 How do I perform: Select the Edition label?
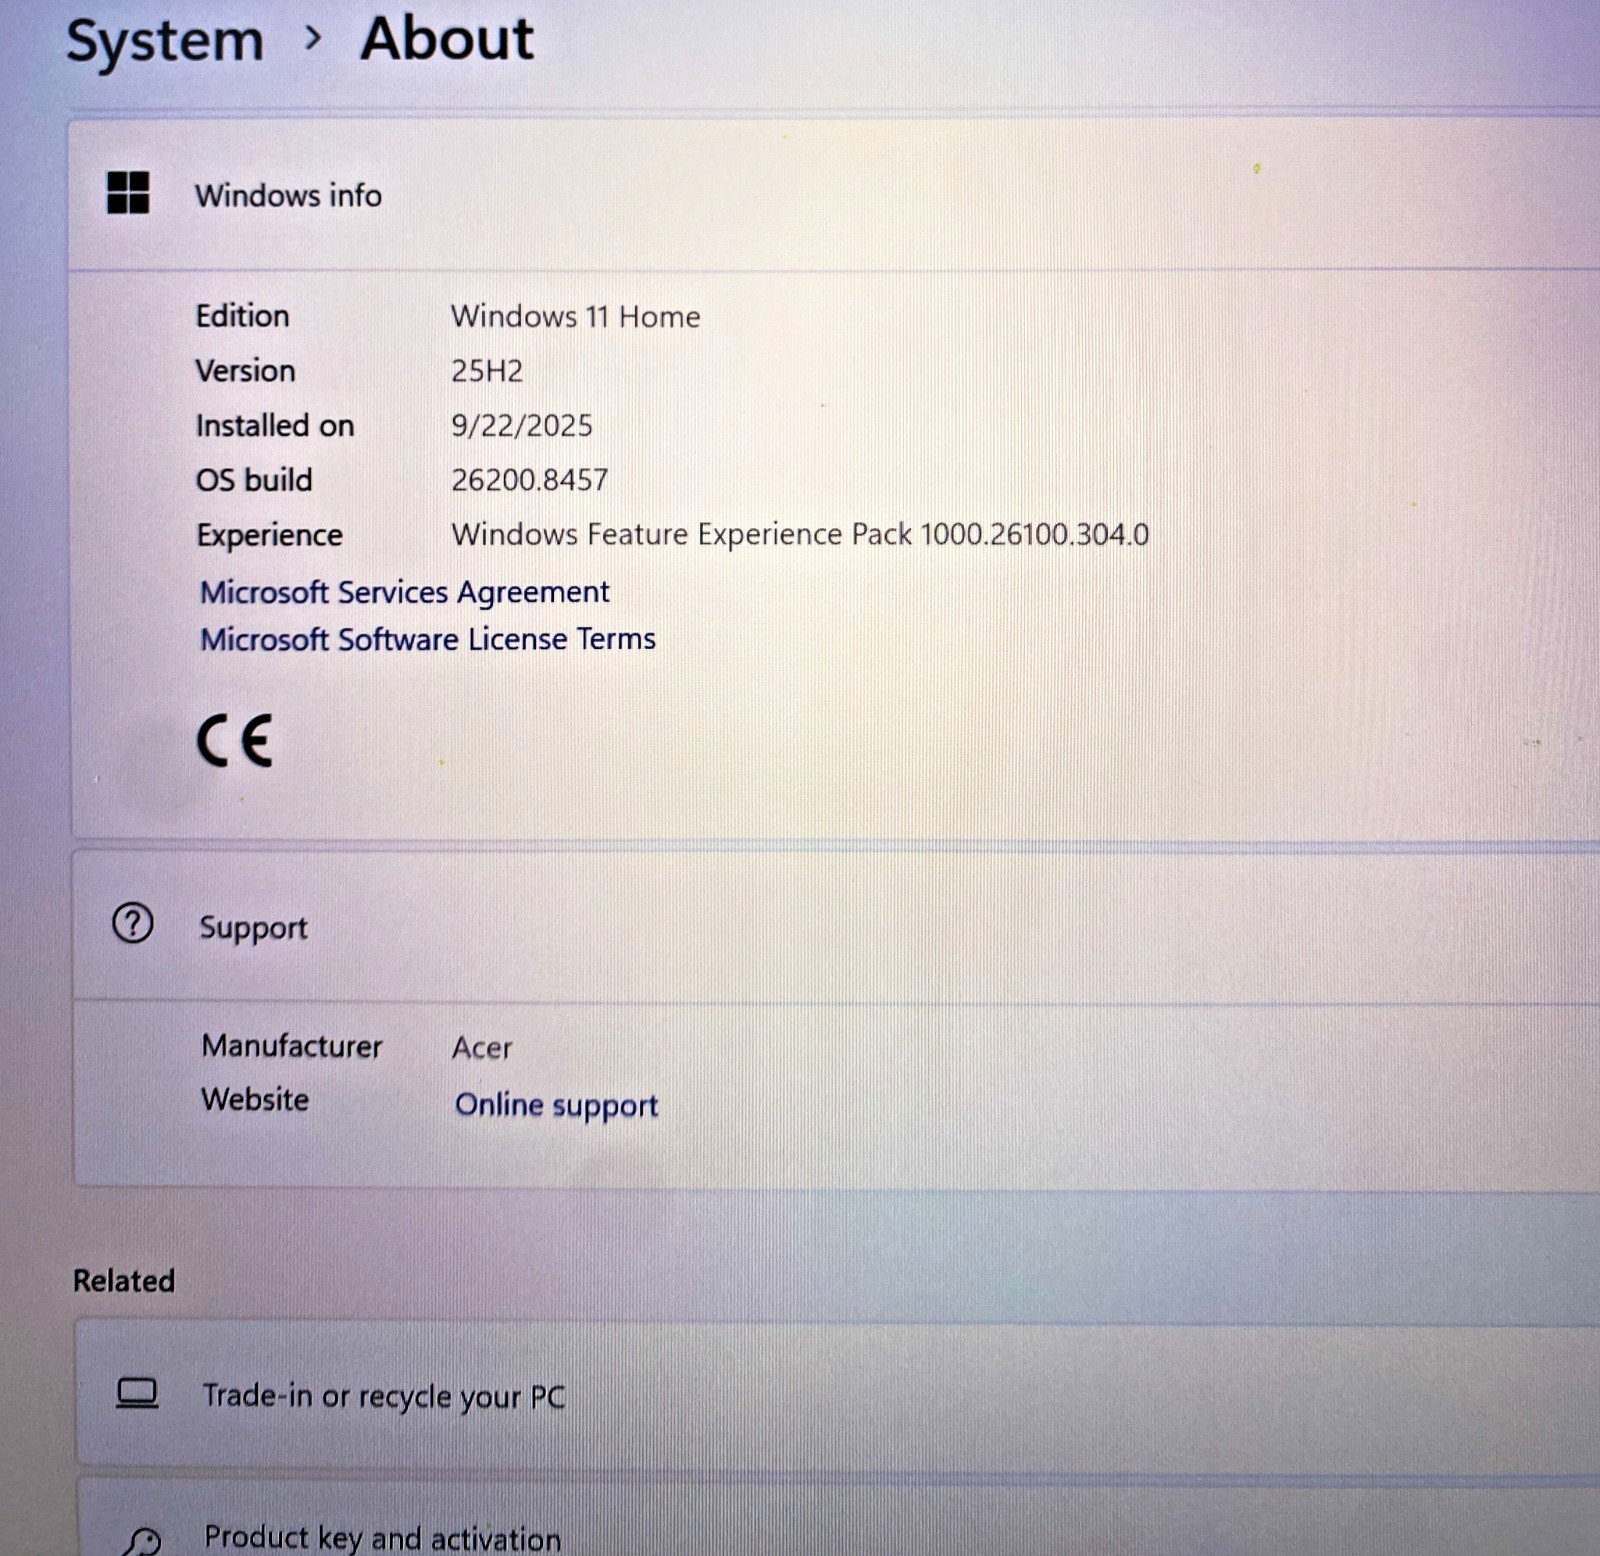coord(242,316)
